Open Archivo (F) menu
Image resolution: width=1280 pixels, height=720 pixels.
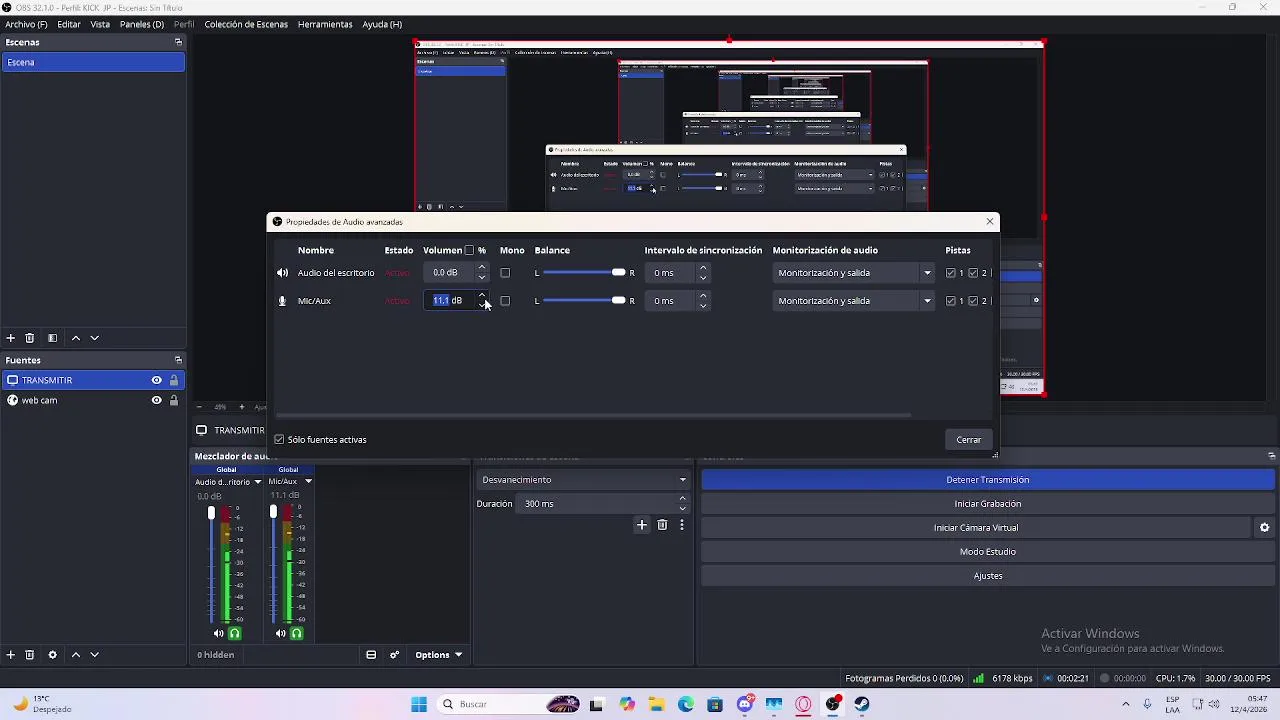tap(26, 24)
